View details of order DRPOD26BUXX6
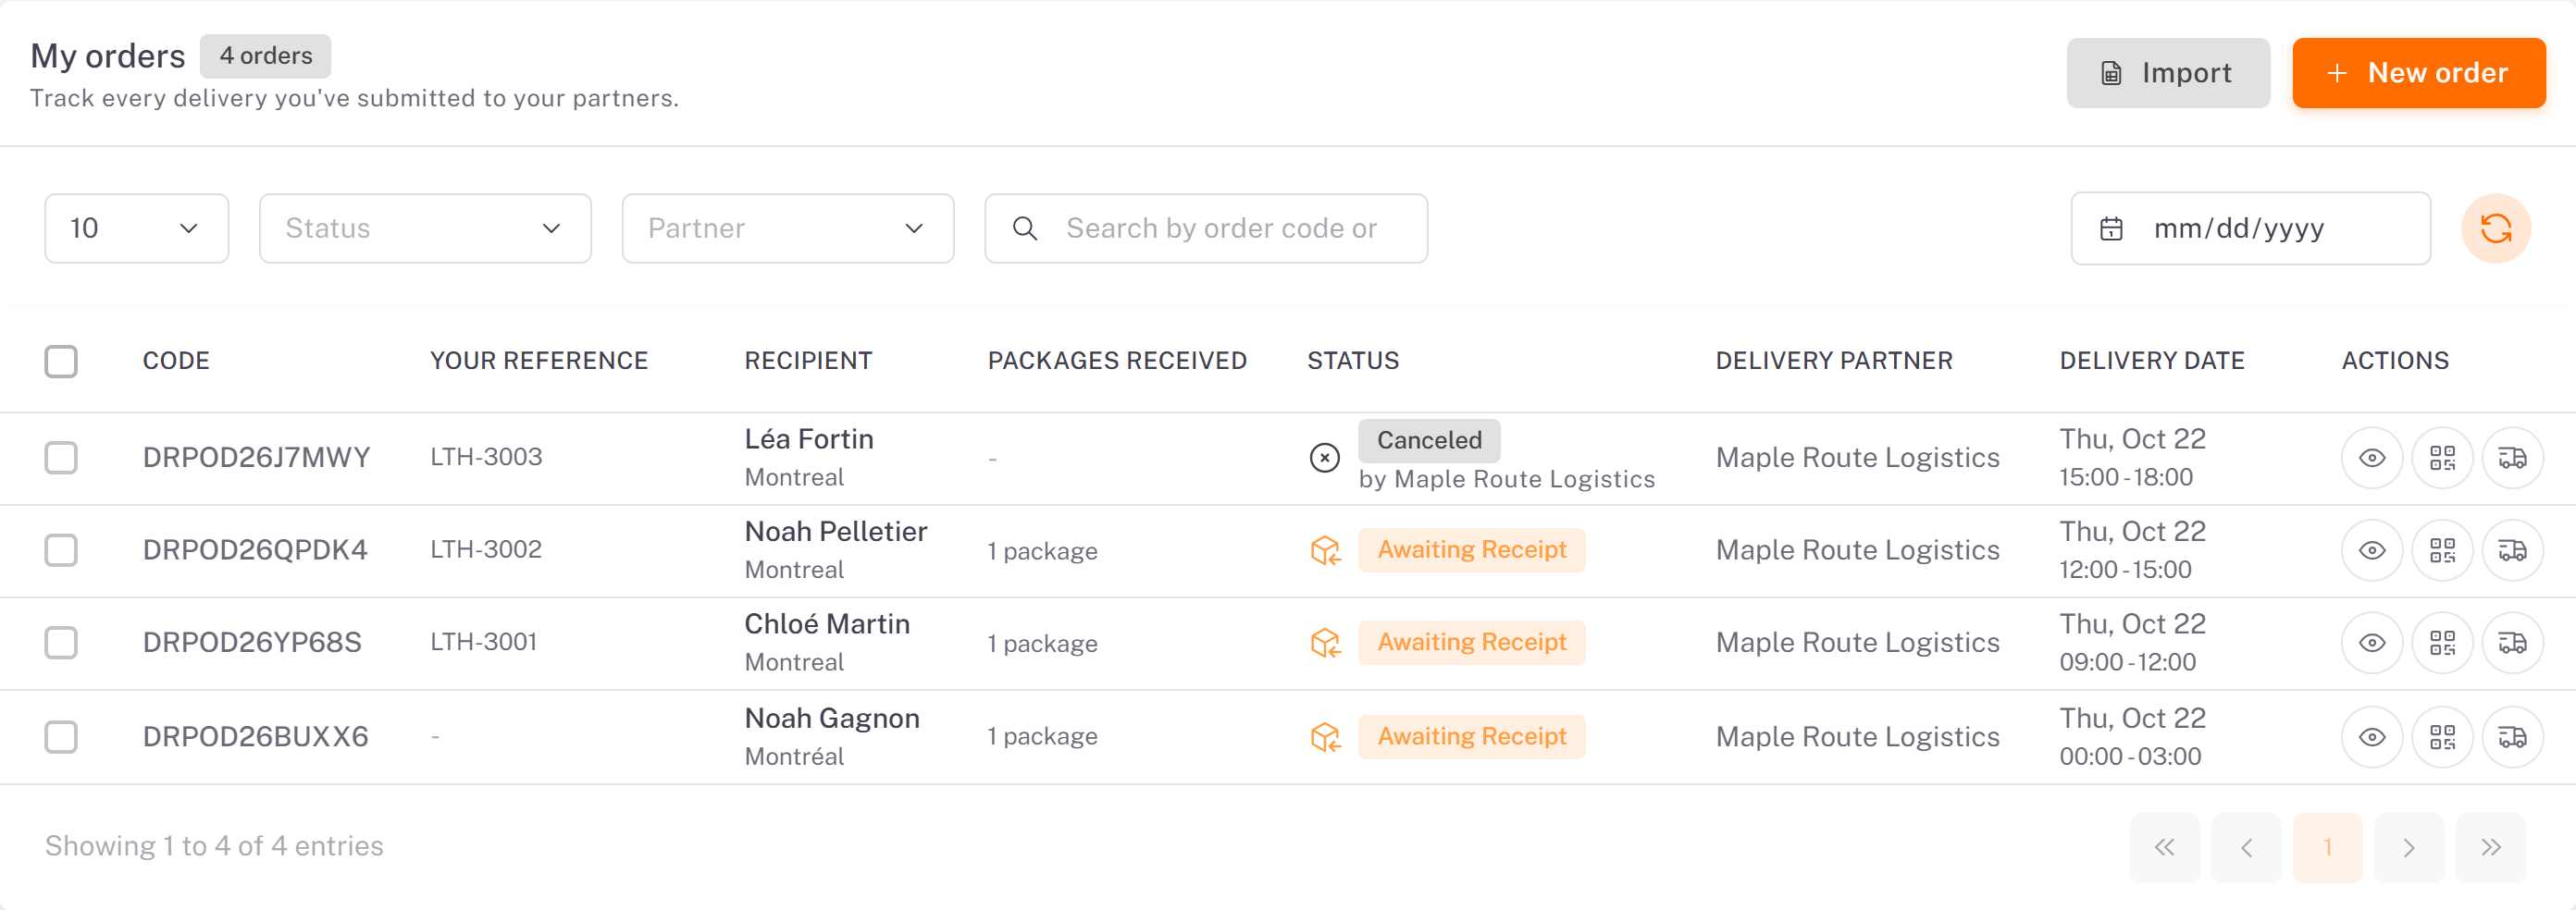Image resolution: width=2576 pixels, height=910 pixels. pyautogui.click(x=2372, y=737)
